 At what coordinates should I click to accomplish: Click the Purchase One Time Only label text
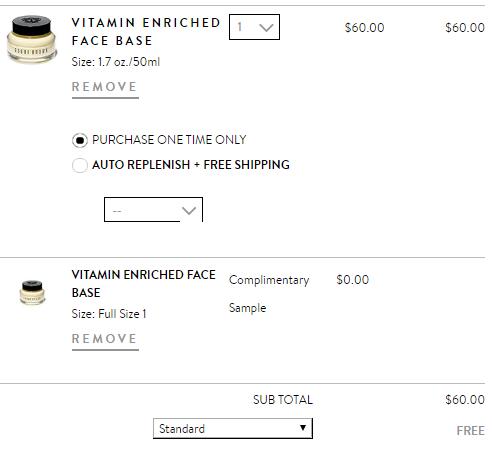[169, 140]
